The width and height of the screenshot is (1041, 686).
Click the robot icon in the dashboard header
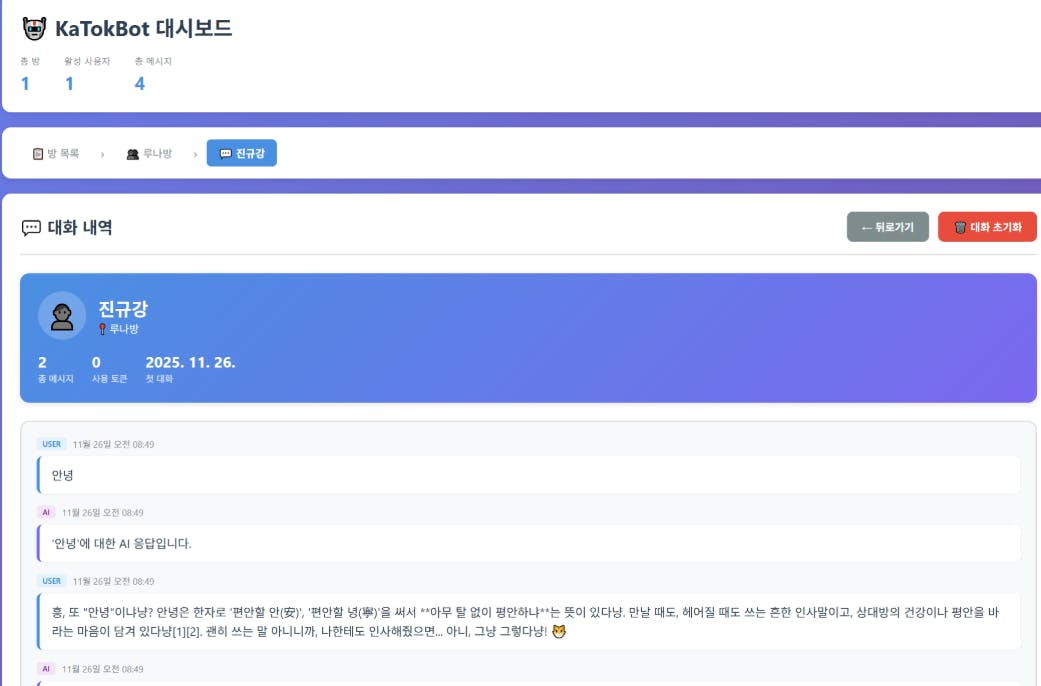tap(33, 28)
